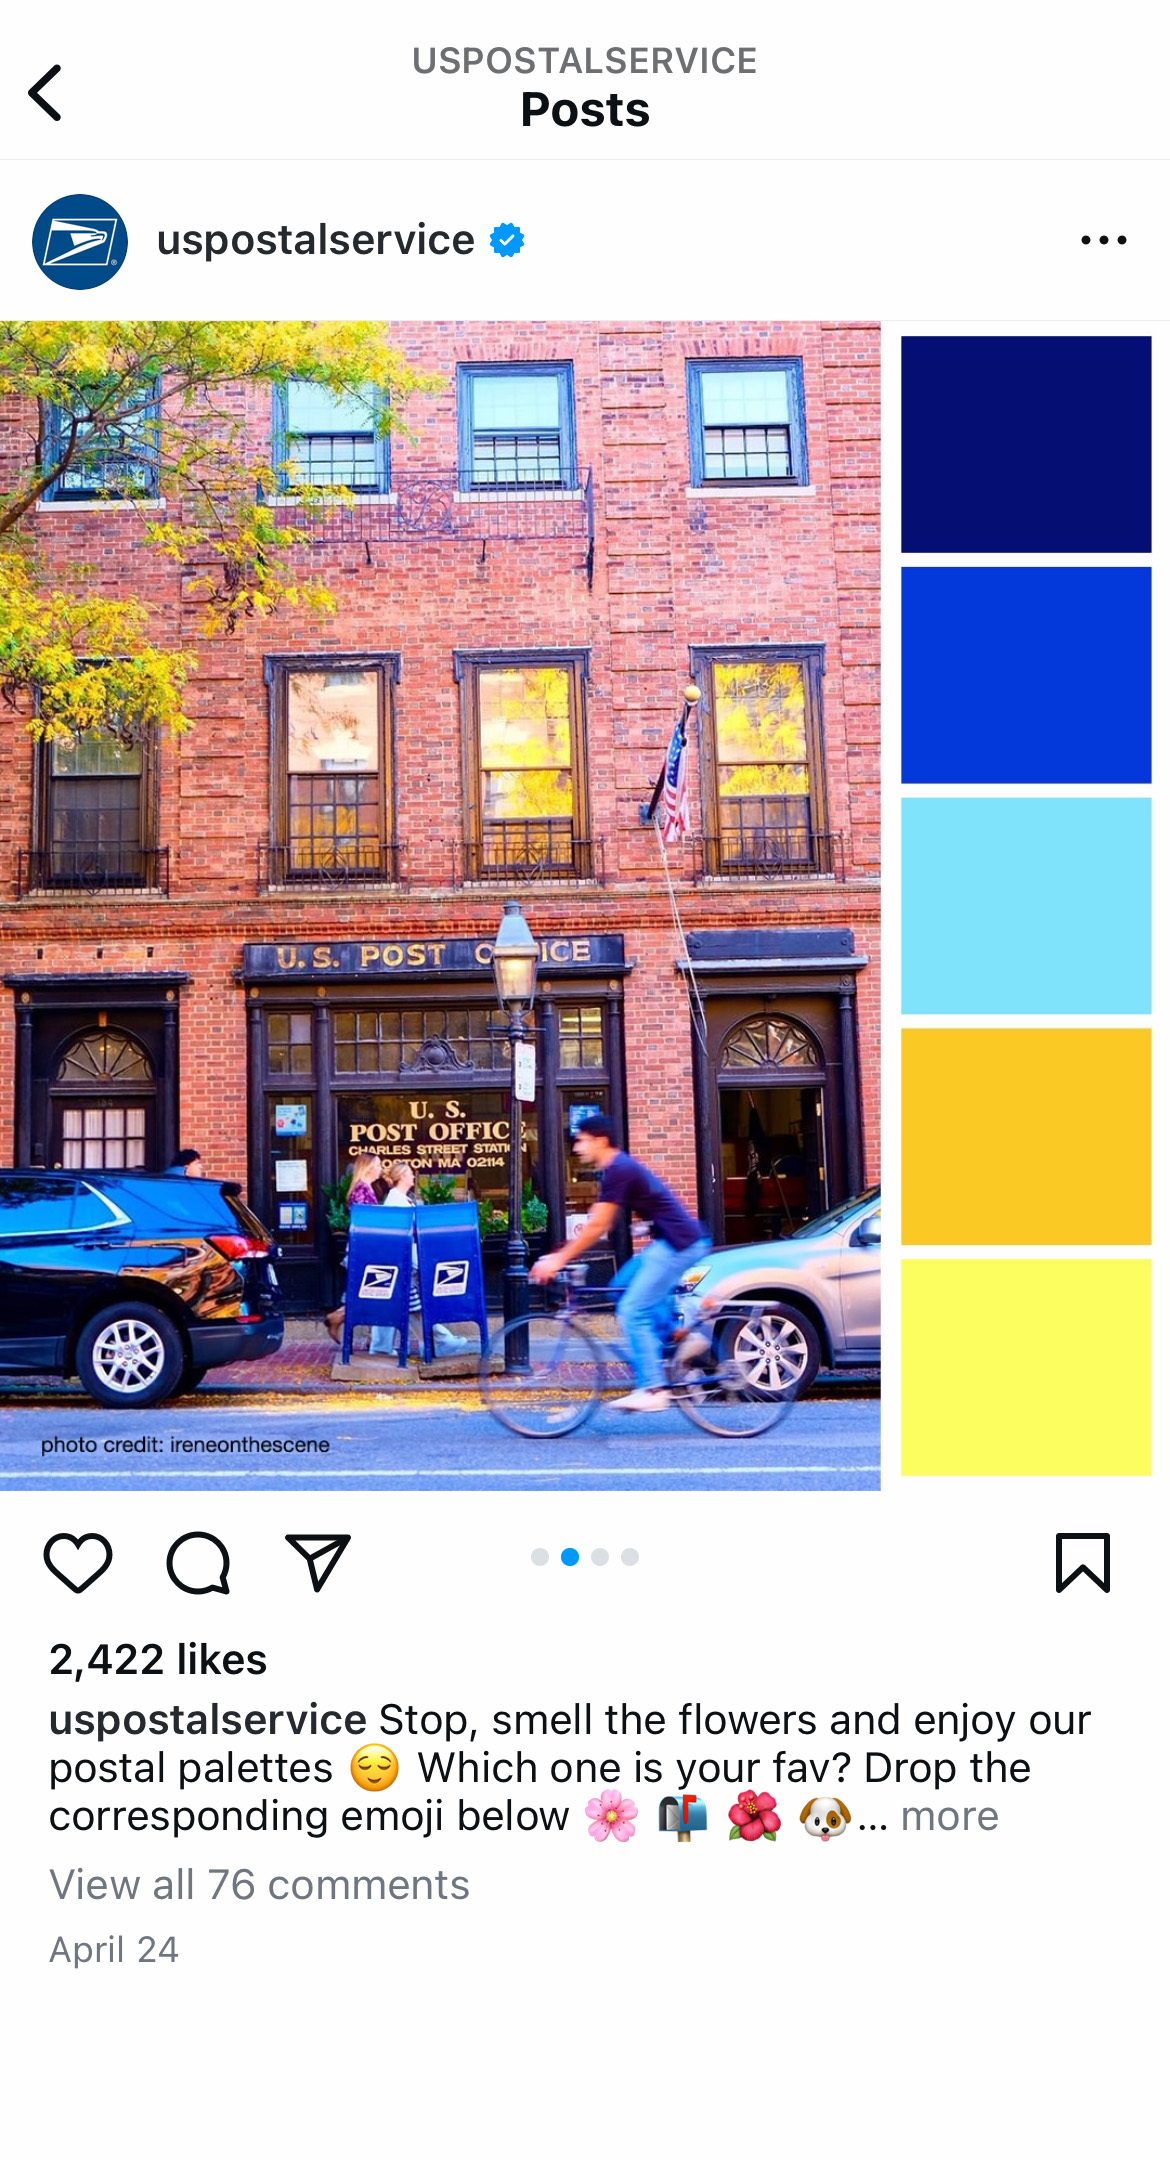Open the three-dot post options menu
The height and width of the screenshot is (2160, 1170).
point(1104,240)
